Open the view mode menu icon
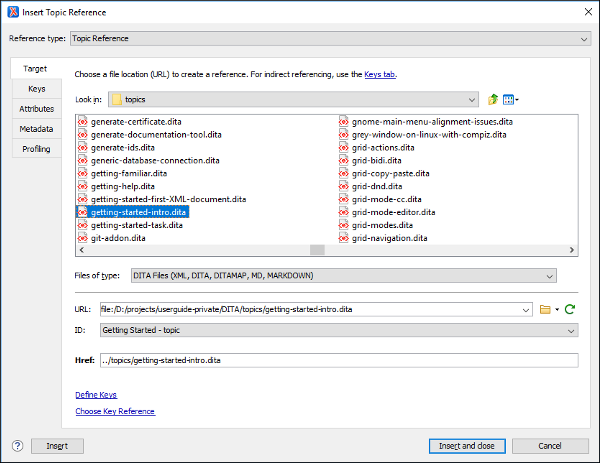Viewport: 600px width, 463px height. pyautogui.click(x=510, y=99)
